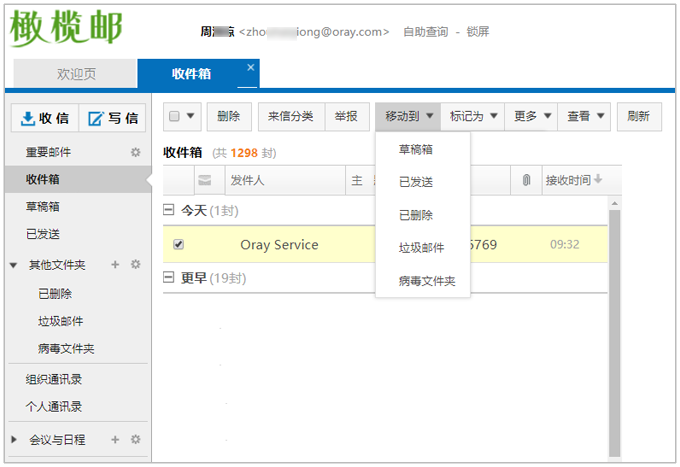This screenshot has height=467, width=680.
Task: Open settings gear for 其他文件夹
Action: (136, 265)
